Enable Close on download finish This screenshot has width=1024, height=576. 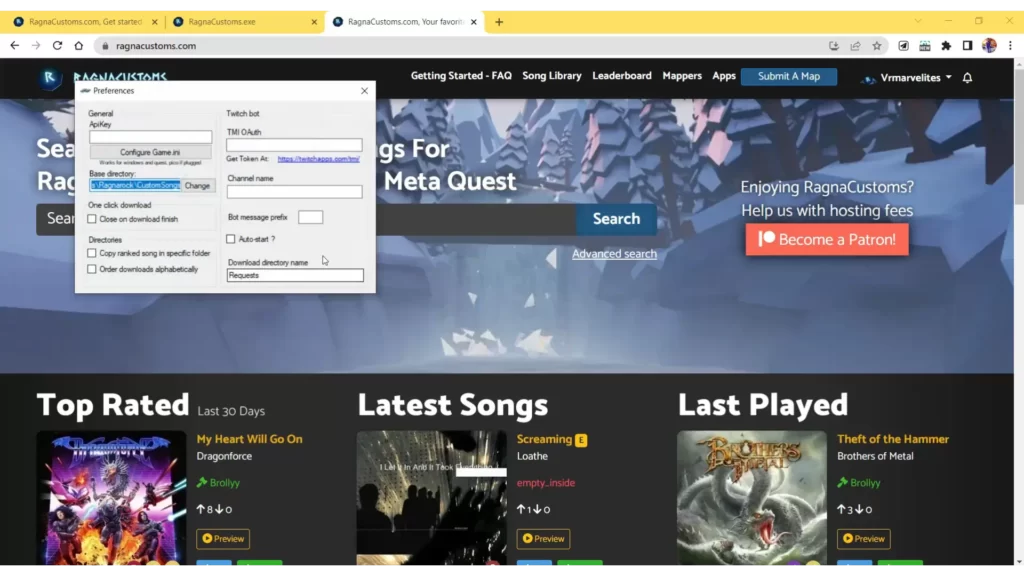point(92,219)
